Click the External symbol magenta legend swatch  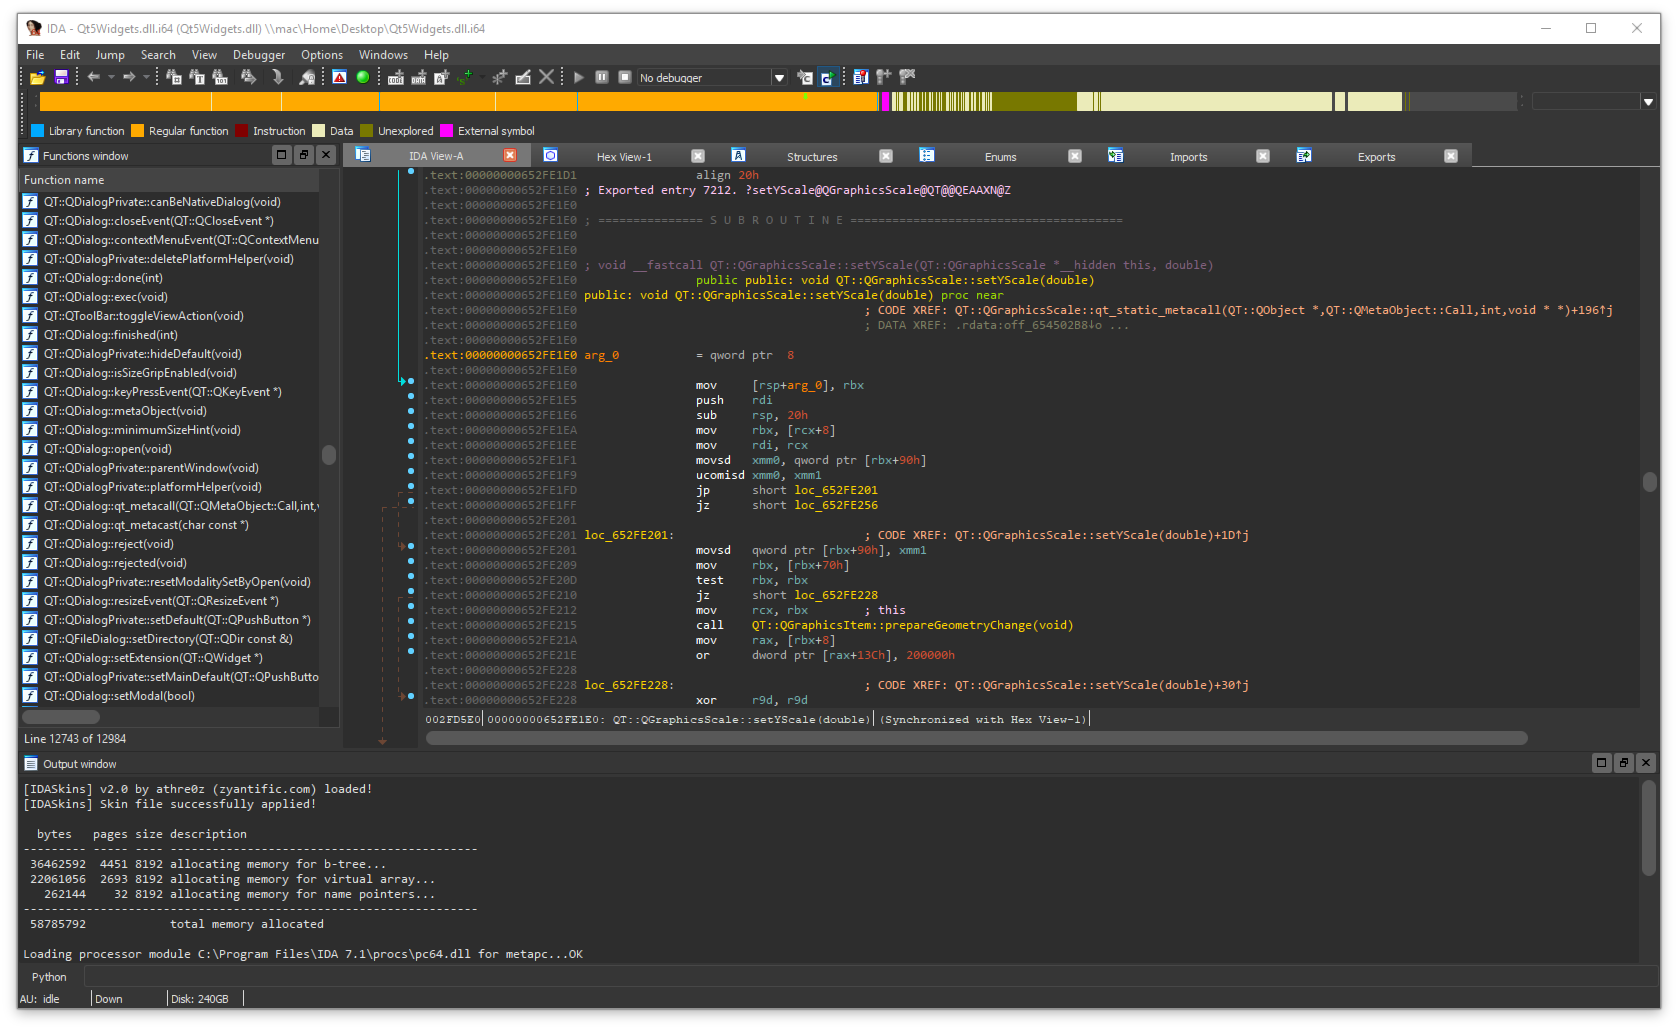click(447, 131)
